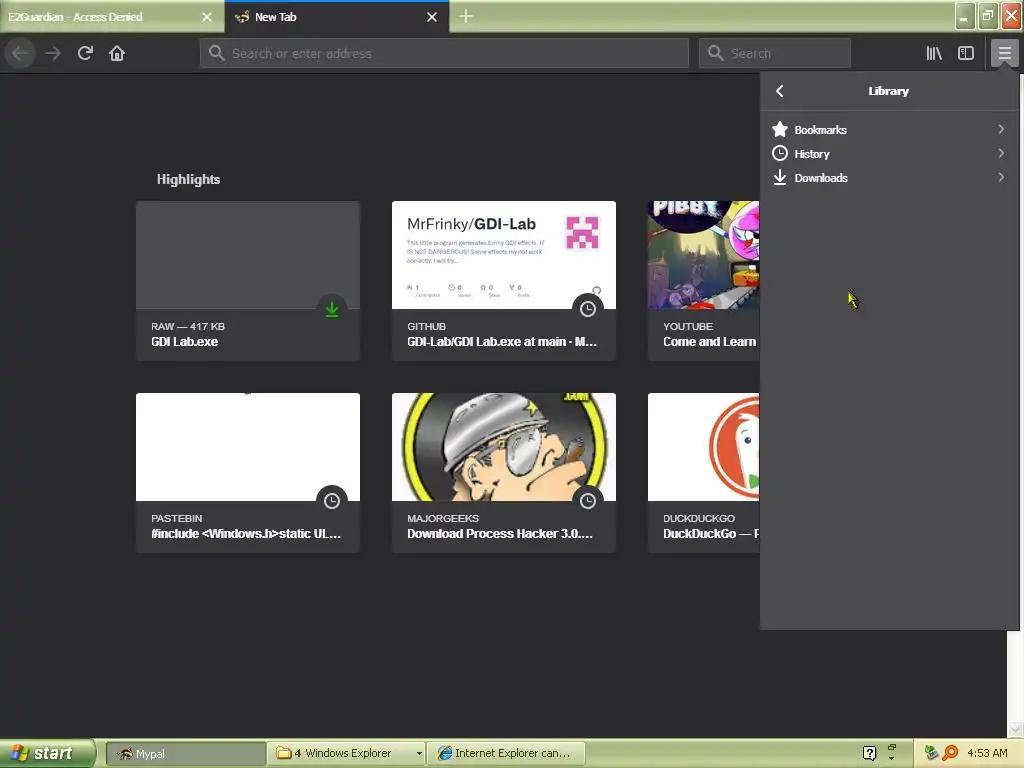The image size is (1024, 768).
Task: Go to the home page icon
Action: [x=117, y=53]
